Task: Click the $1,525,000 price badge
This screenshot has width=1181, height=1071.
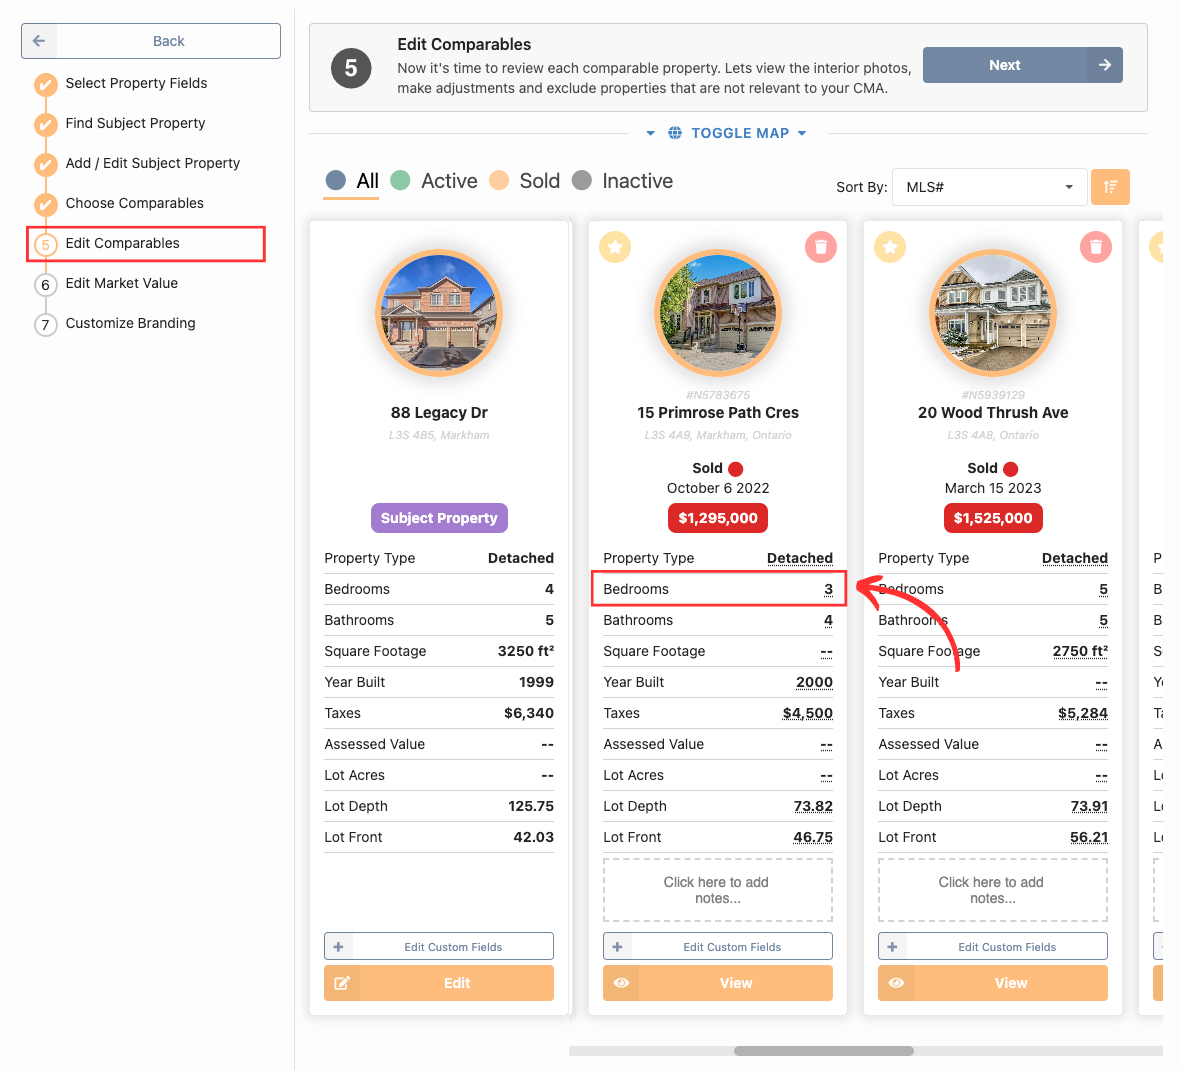Action: (992, 518)
